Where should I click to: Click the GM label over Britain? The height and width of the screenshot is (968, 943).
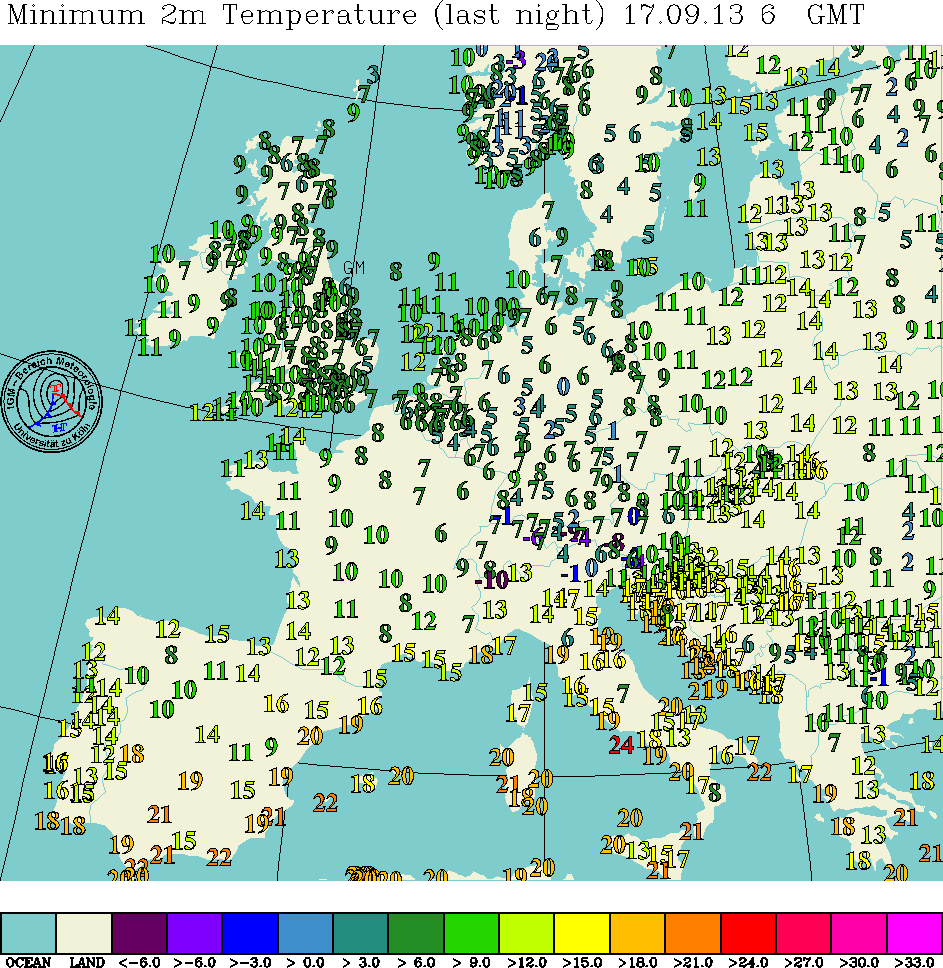tap(354, 267)
